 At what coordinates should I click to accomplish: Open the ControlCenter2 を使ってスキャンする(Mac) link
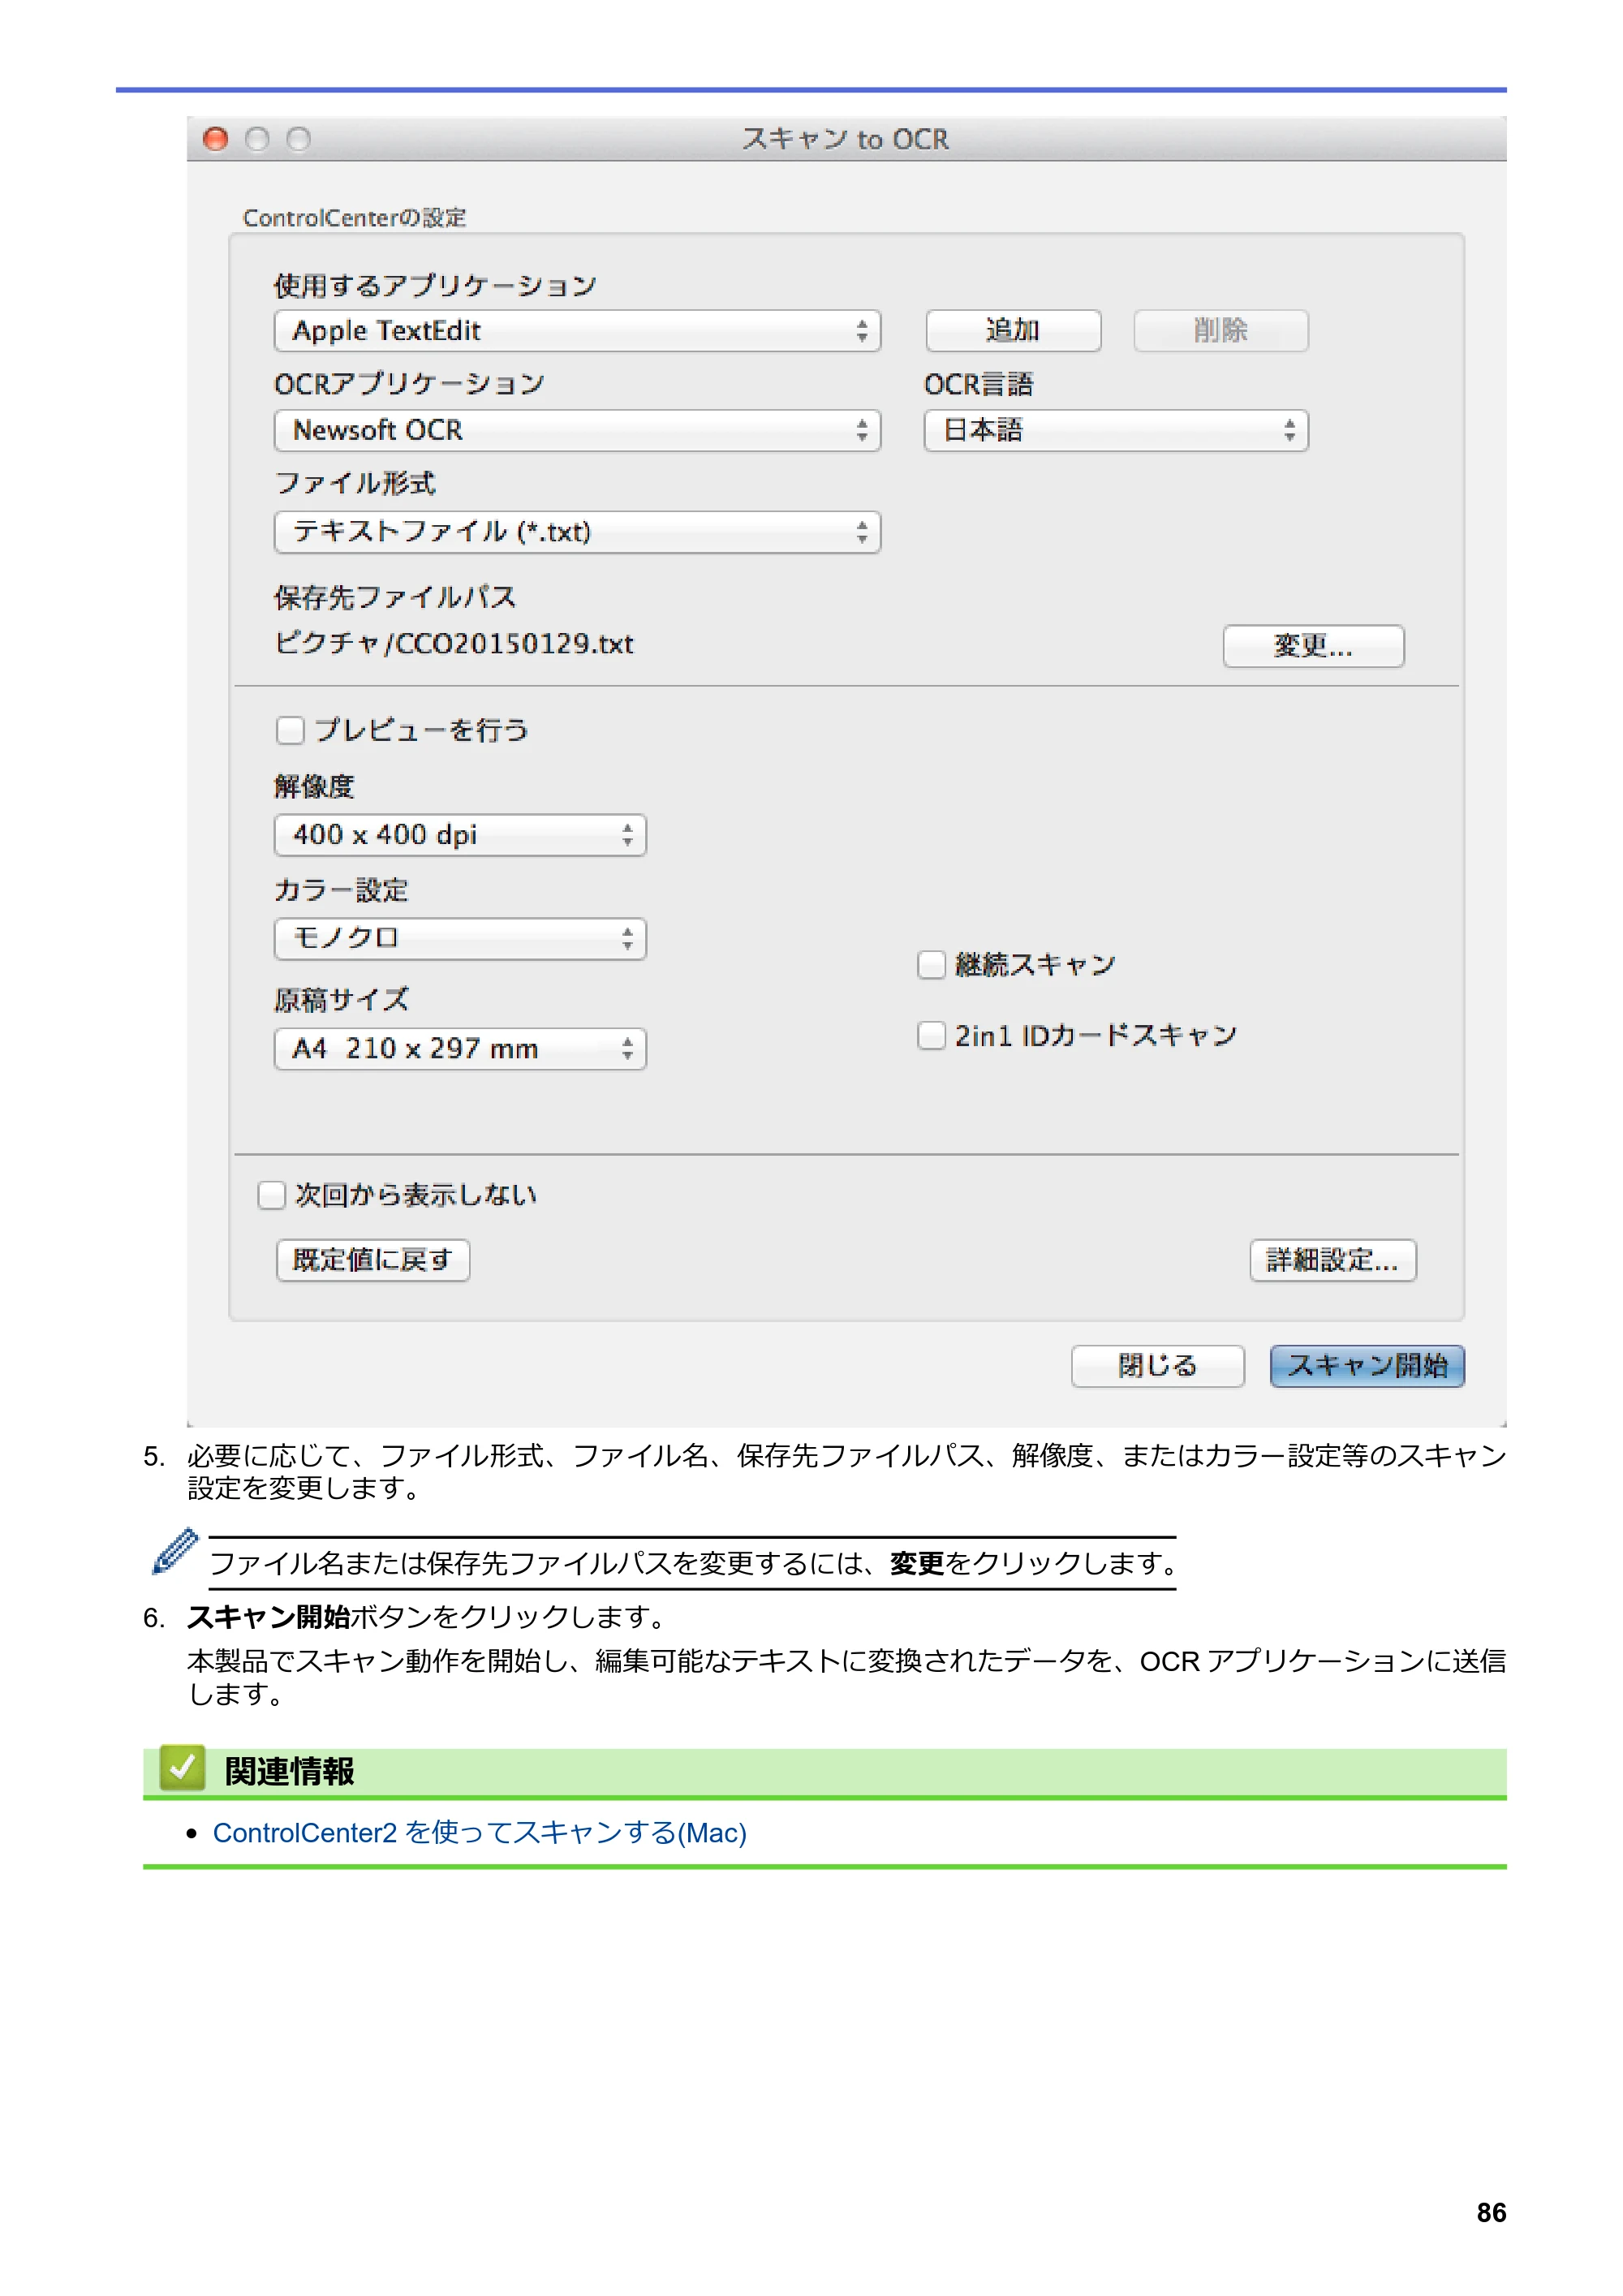pyautogui.click(x=480, y=1833)
